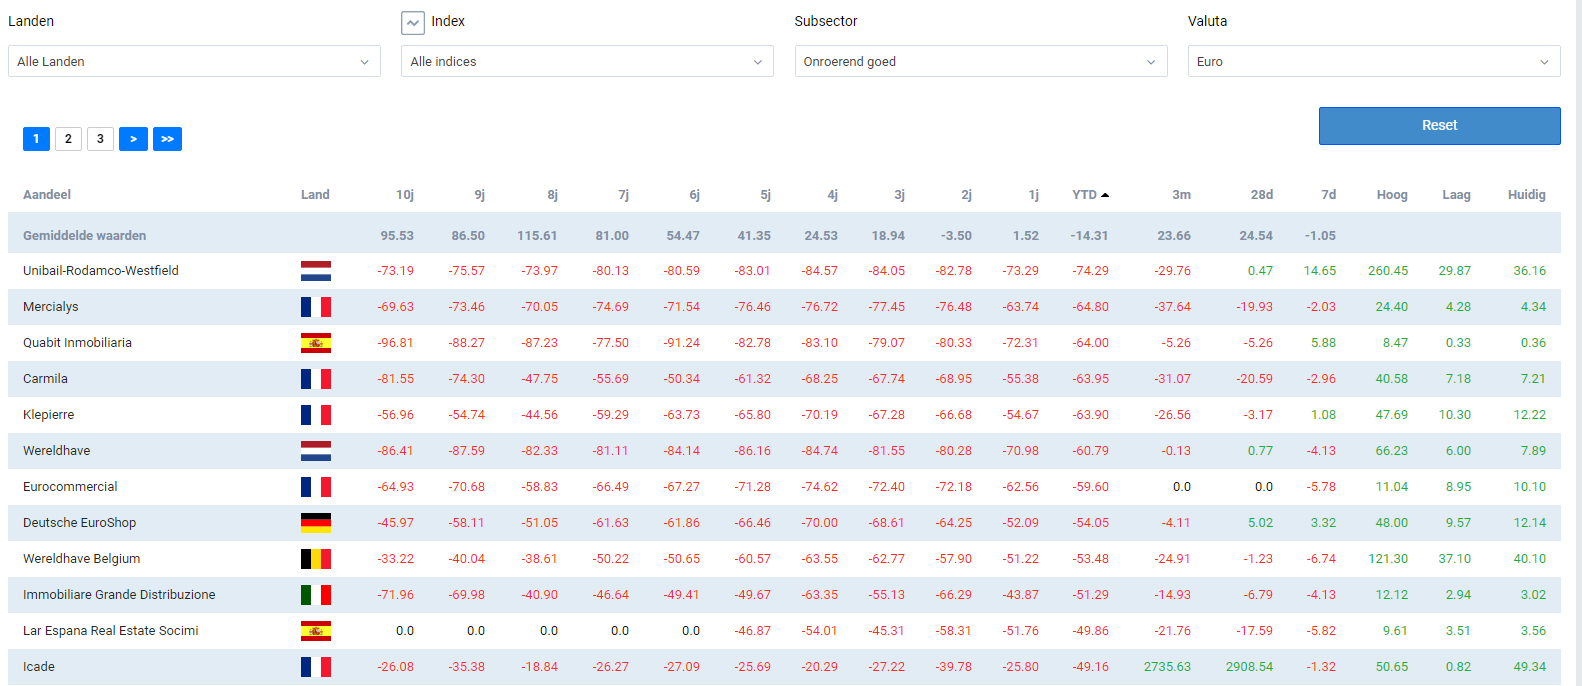1582x686 pixels.
Task: Click the chart icon next to Index
Action: (413, 22)
